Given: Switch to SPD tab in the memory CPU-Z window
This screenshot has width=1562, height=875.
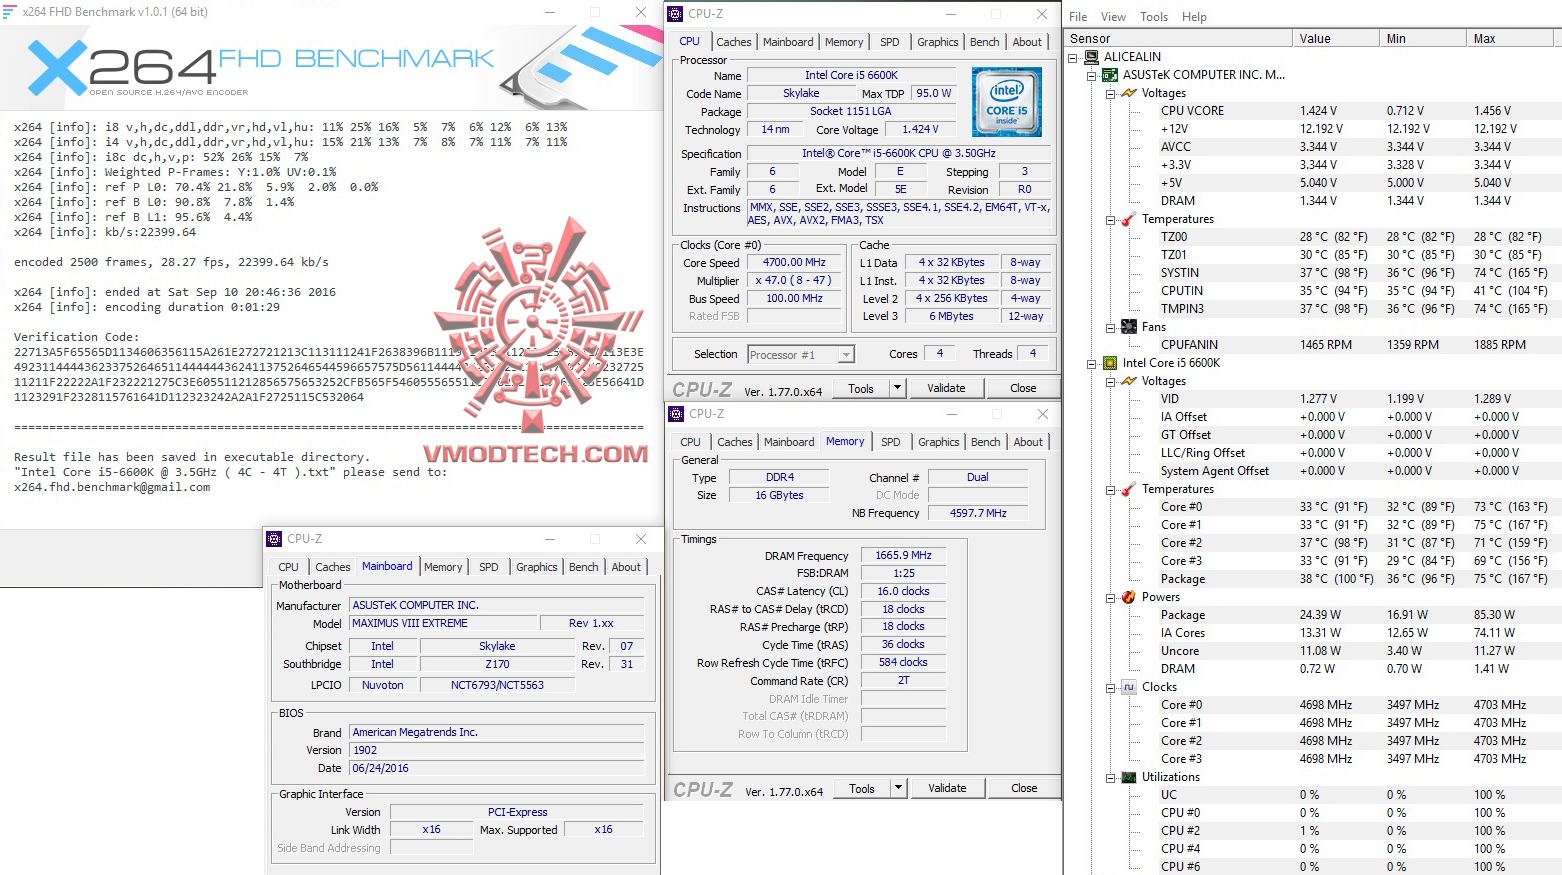Looking at the screenshot, I should [891, 442].
